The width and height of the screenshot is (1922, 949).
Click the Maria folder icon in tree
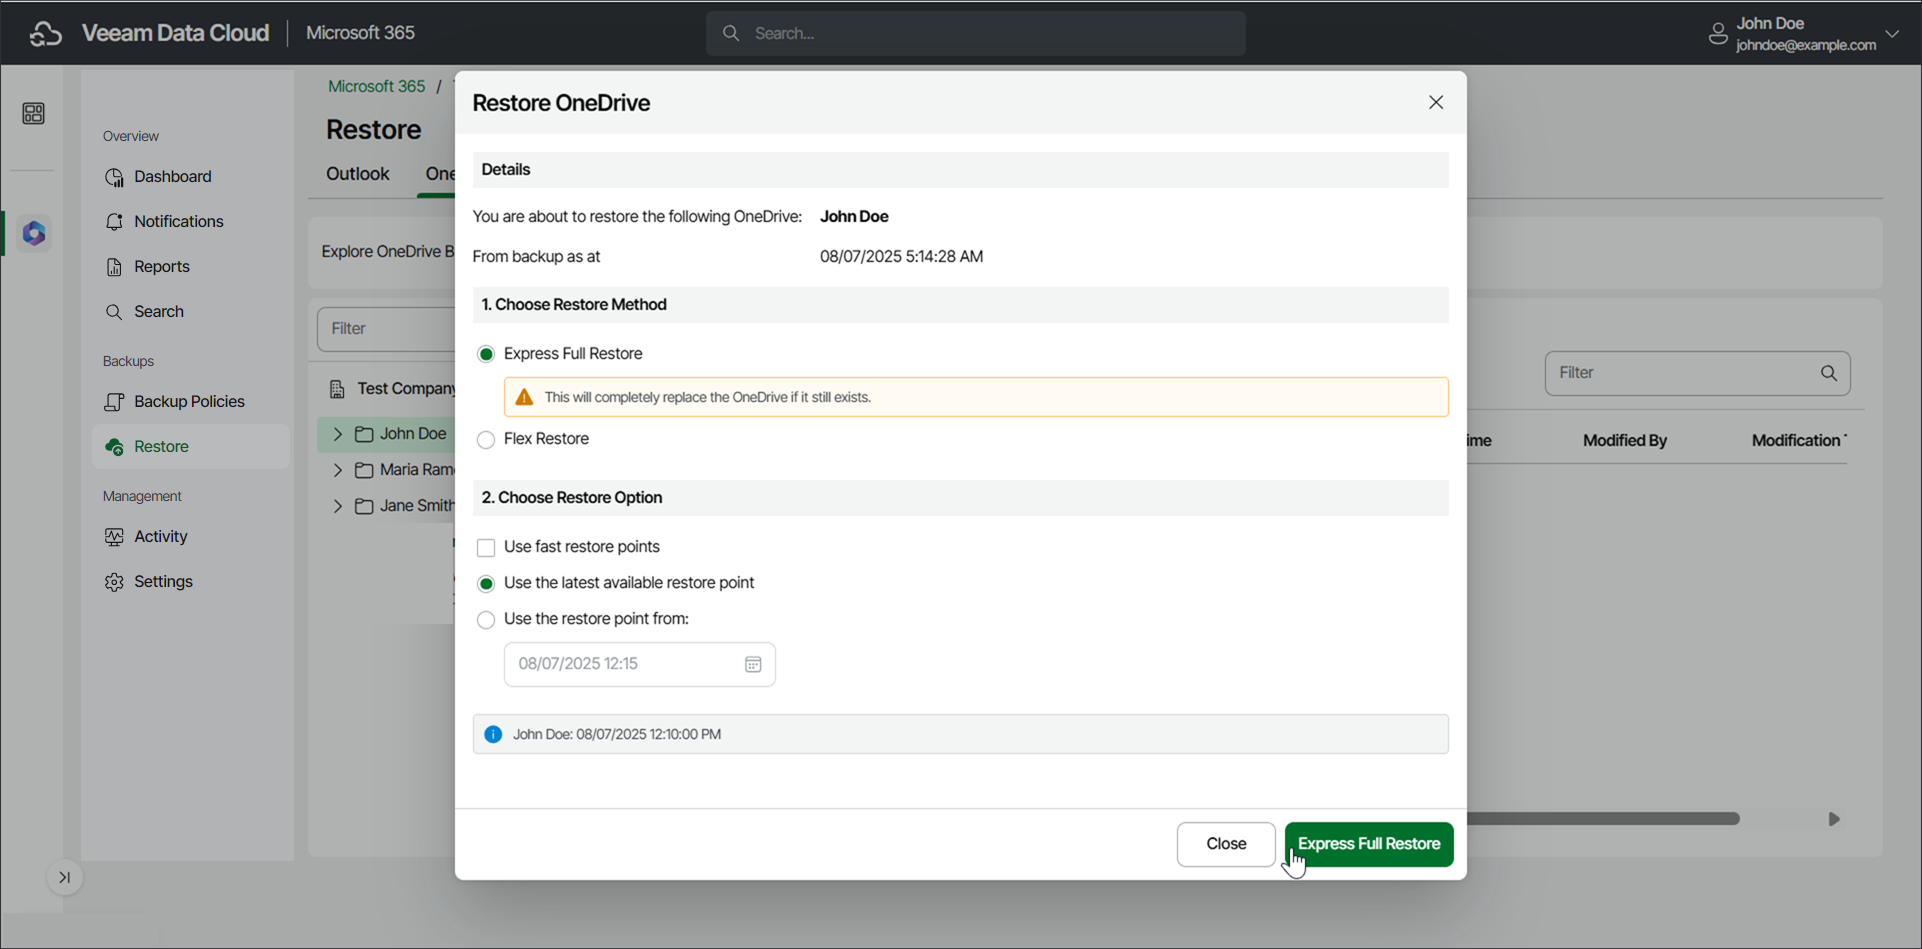(364, 470)
